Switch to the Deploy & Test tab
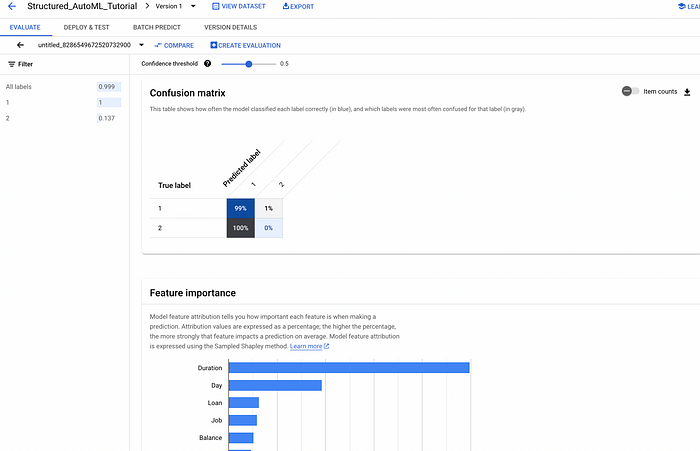700x451 pixels. pyautogui.click(x=87, y=27)
